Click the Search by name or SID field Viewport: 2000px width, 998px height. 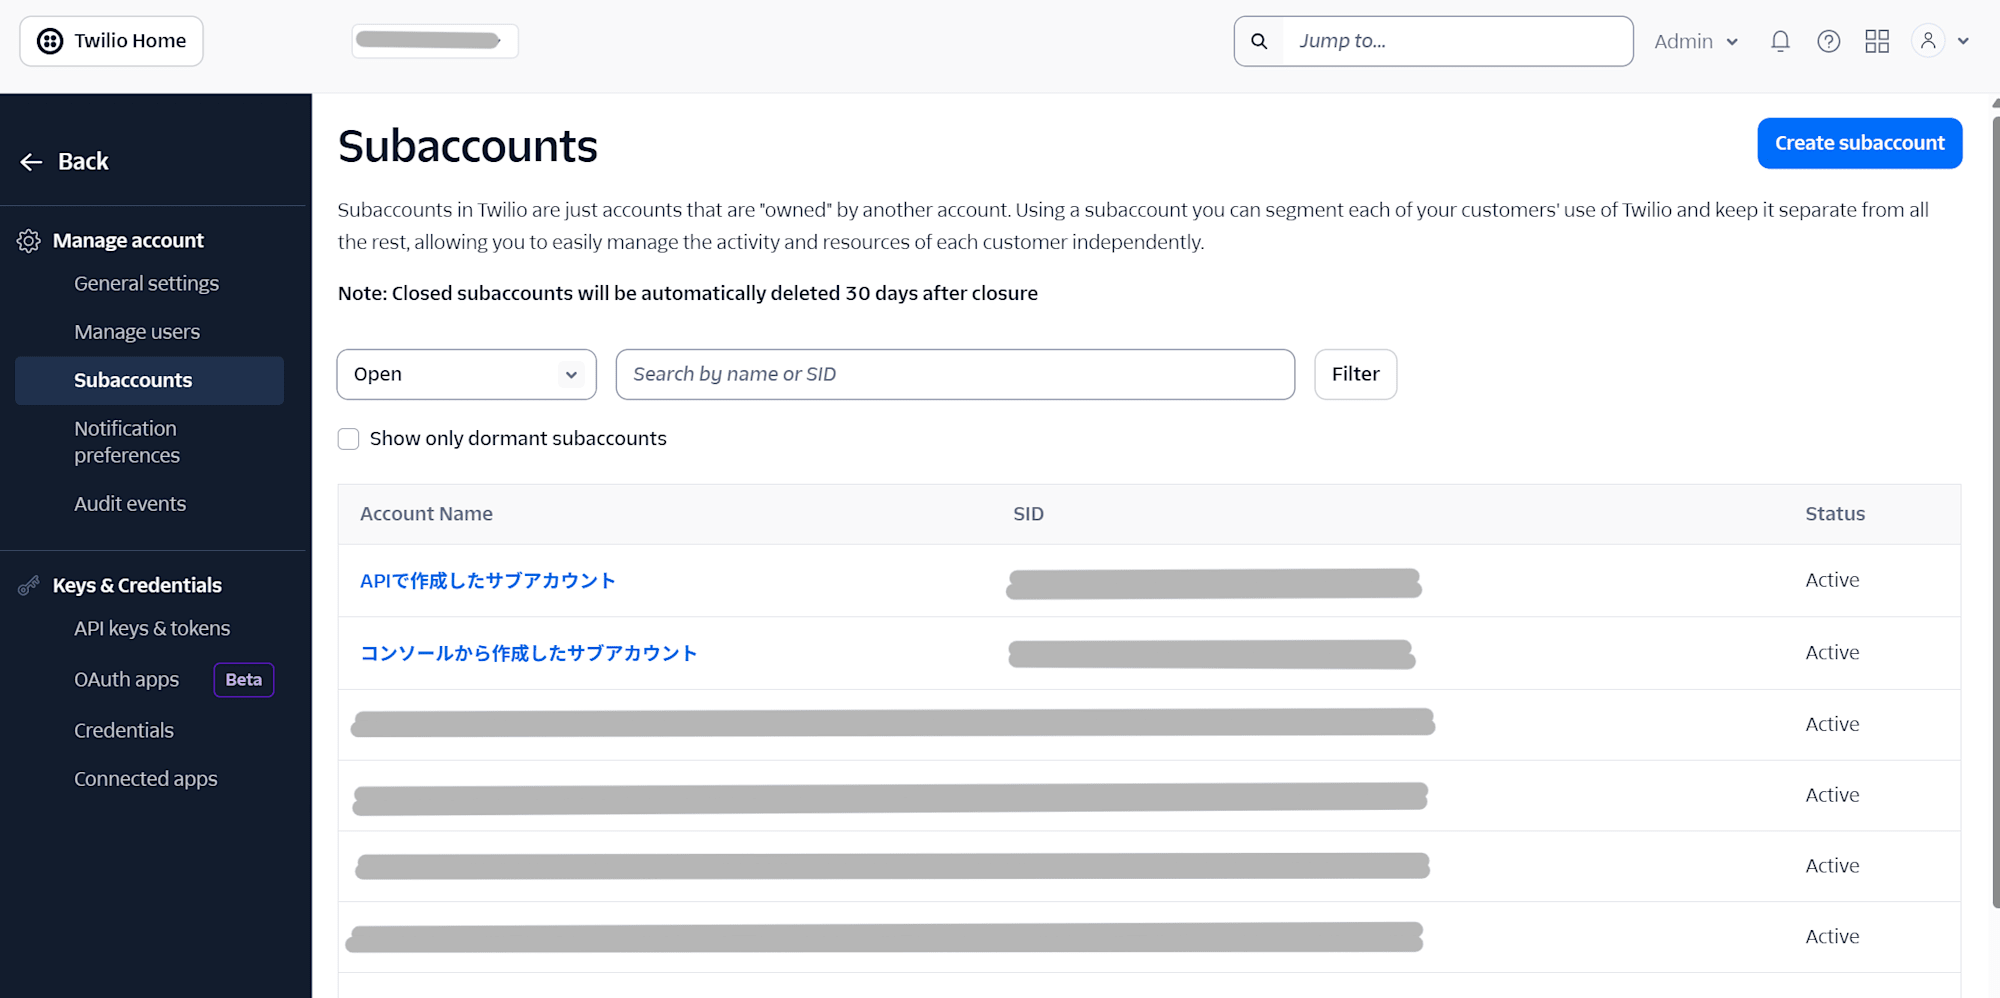tap(955, 374)
